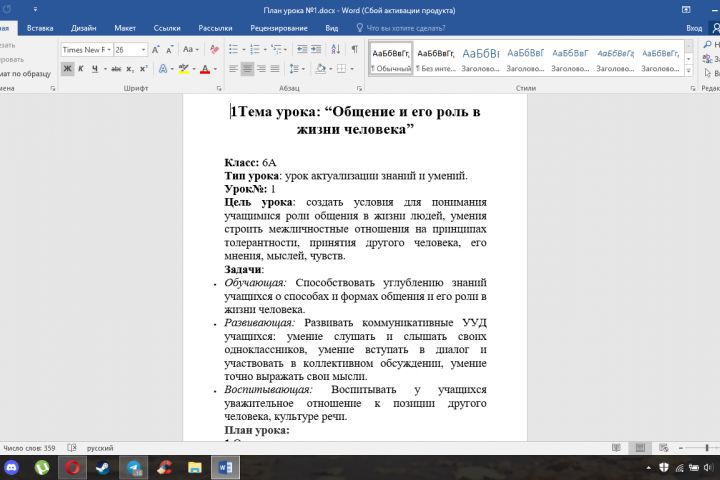The height and width of the screenshot is (480, 720).
Task: Open font name dropdown
Action: pos(109,50)
